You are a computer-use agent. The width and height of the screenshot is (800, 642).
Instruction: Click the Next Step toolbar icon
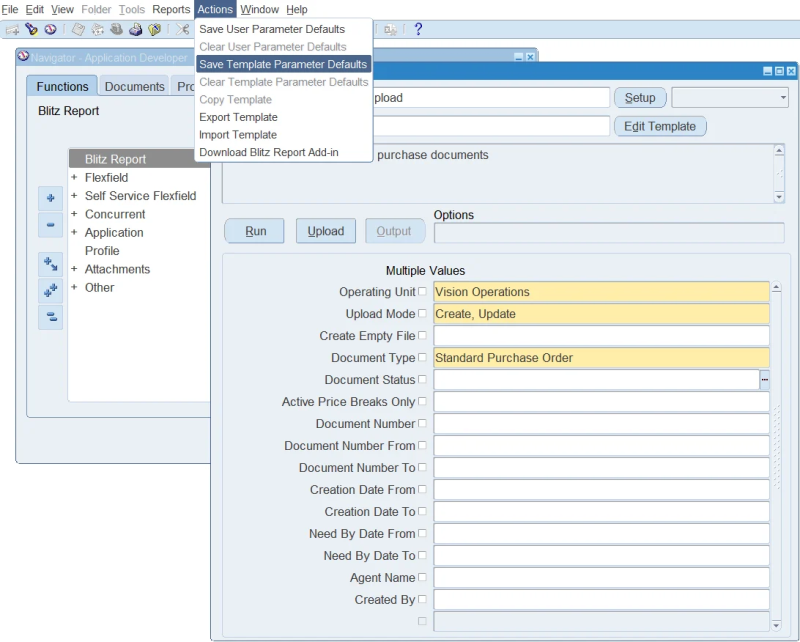coord(97,30)
